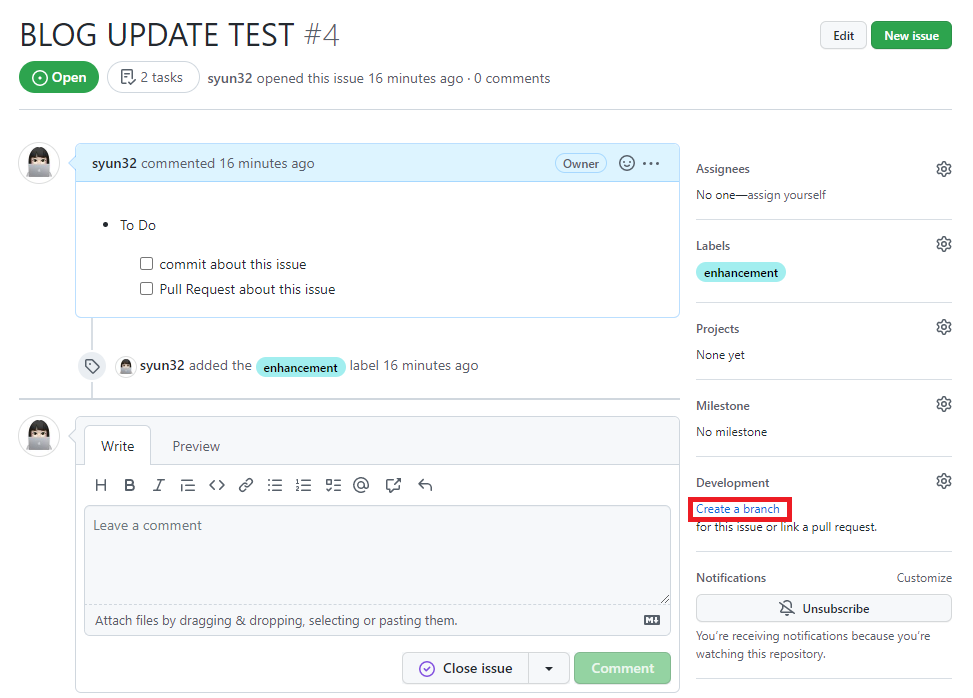Click syun32's avatar beside the first comment
The width and height of the screenshot is (973, 698).
(39, 163)
